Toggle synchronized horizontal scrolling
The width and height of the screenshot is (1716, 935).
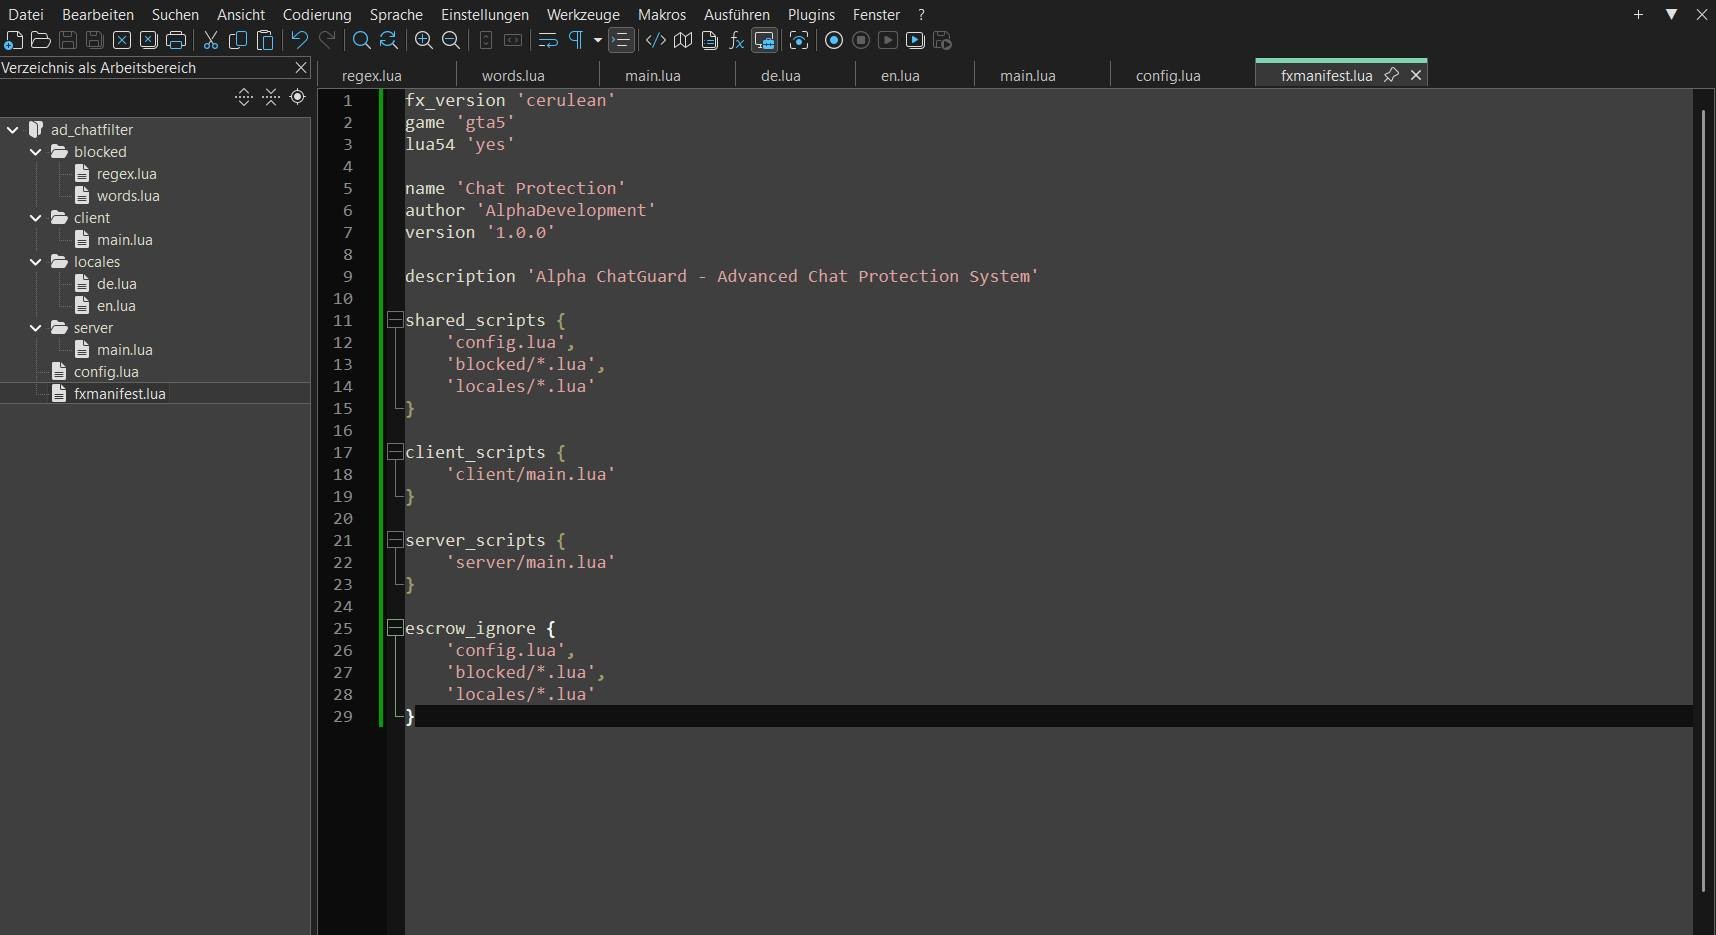click(513, 41)
